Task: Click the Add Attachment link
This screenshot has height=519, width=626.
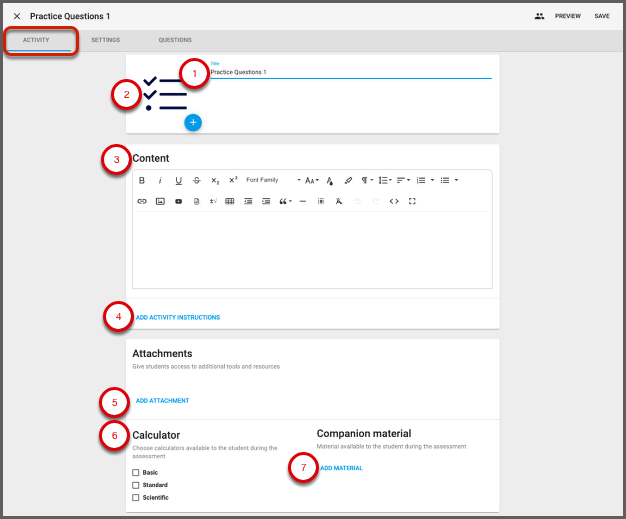Action: coord(162,401)
